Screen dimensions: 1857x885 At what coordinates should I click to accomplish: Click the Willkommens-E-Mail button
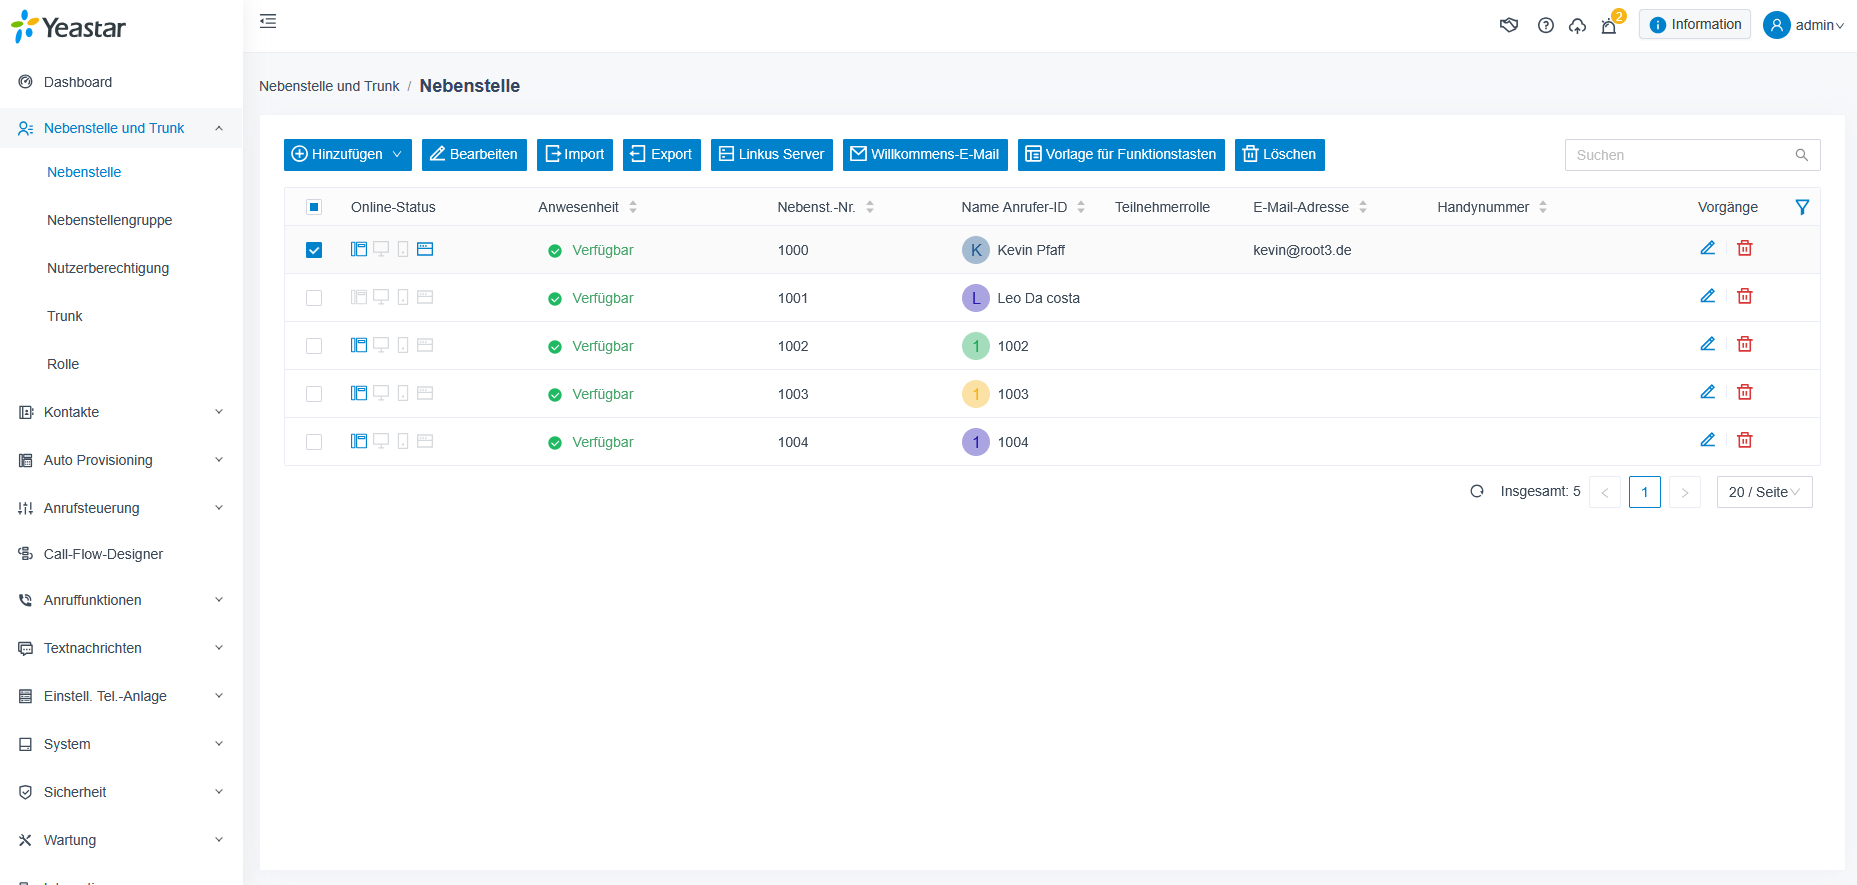click(x=925, y=154)
